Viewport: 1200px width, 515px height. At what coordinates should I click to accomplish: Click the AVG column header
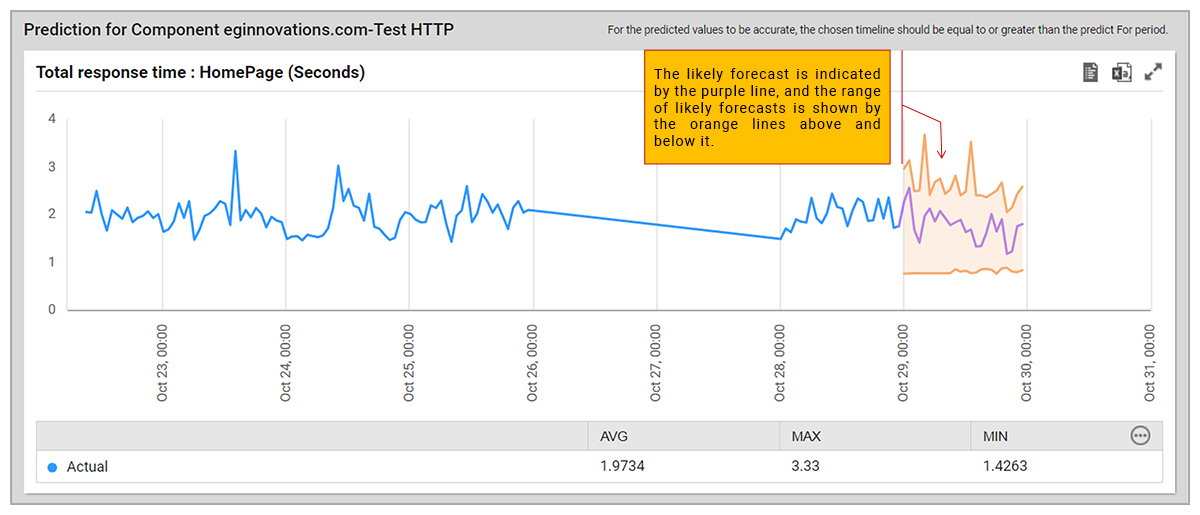coord(613,436)
